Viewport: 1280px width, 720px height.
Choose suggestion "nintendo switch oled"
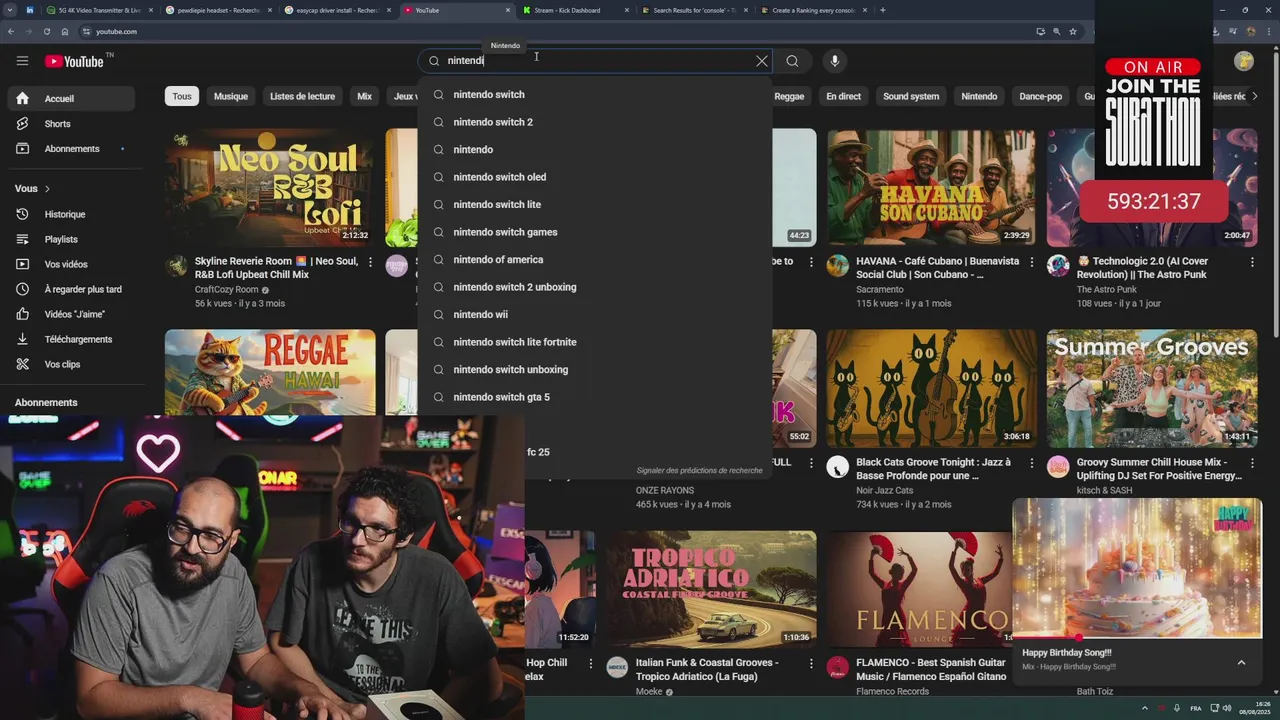tap(595, 177)
